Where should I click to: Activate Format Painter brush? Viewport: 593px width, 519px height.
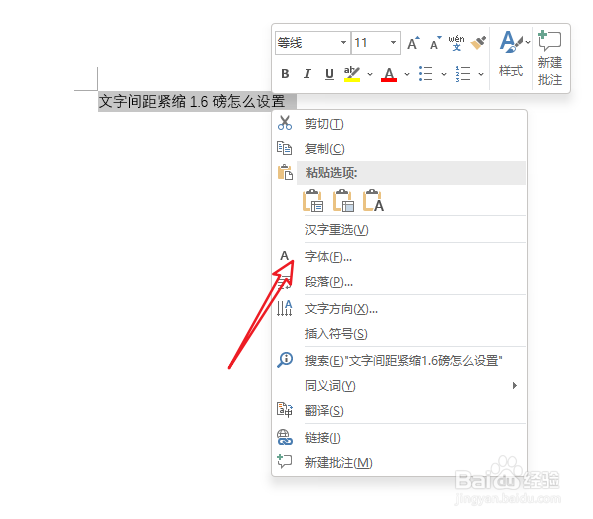(478, 43)
